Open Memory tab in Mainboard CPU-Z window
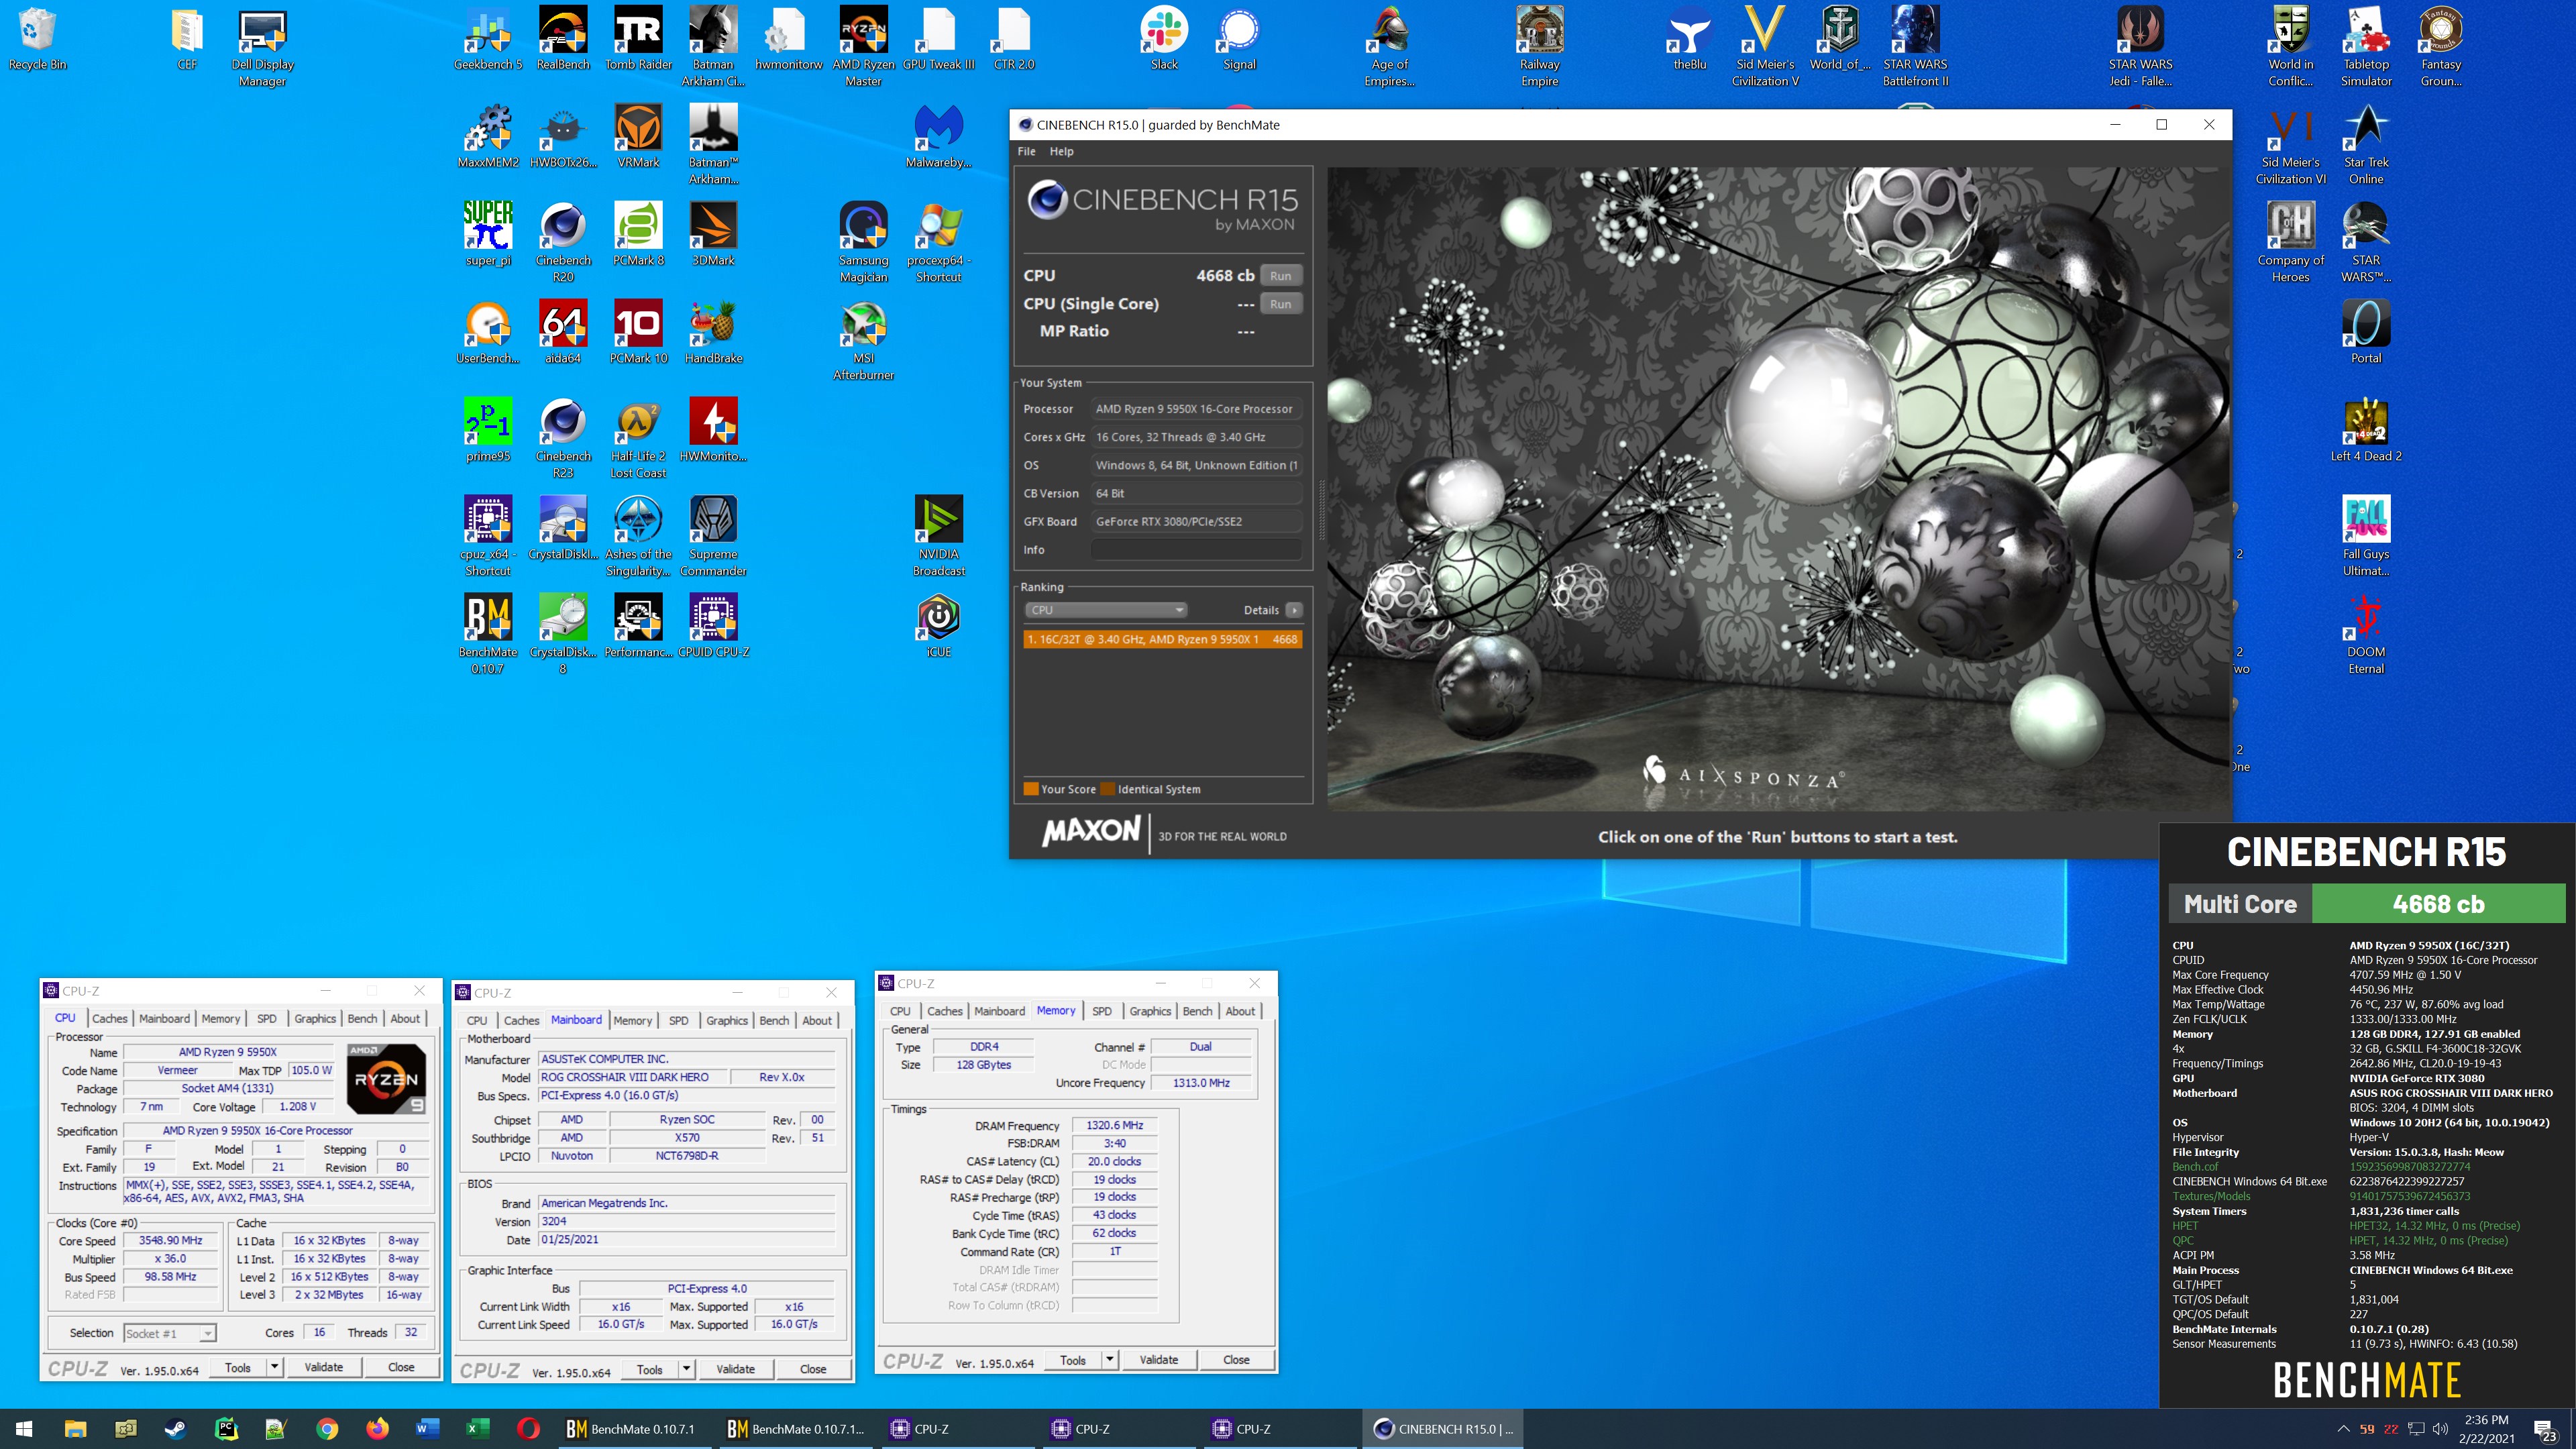 [x=632, y=1020]
